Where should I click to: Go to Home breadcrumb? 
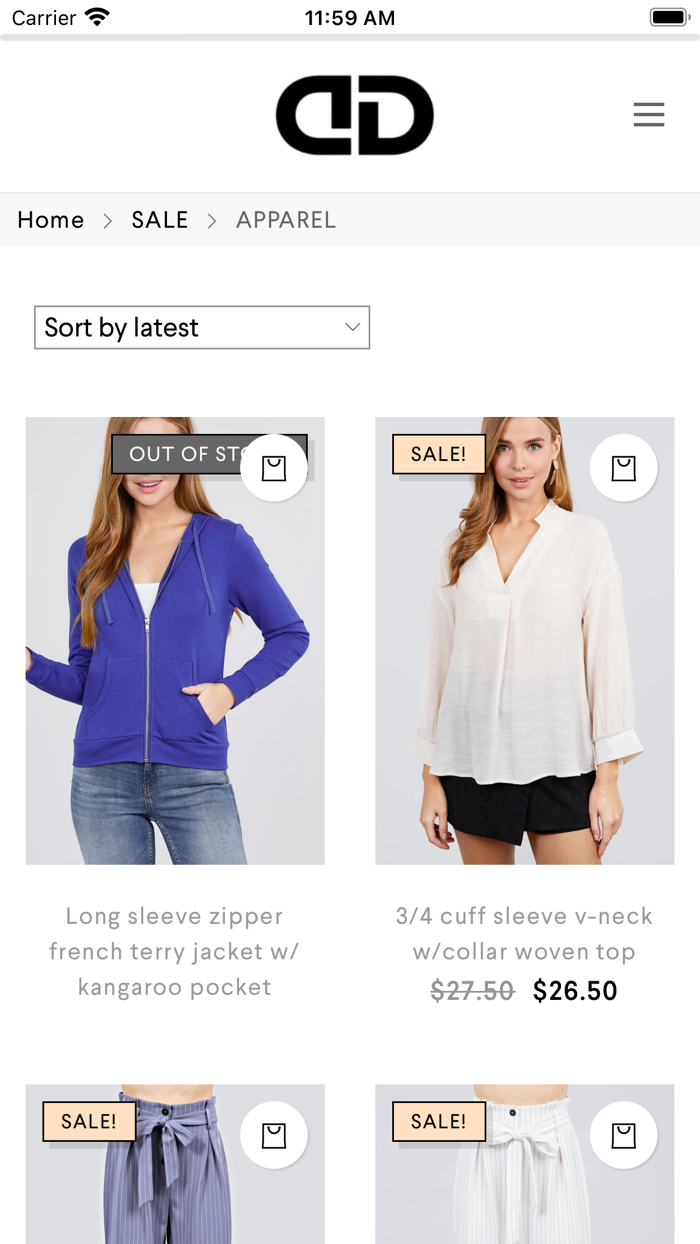pos(51,220)
